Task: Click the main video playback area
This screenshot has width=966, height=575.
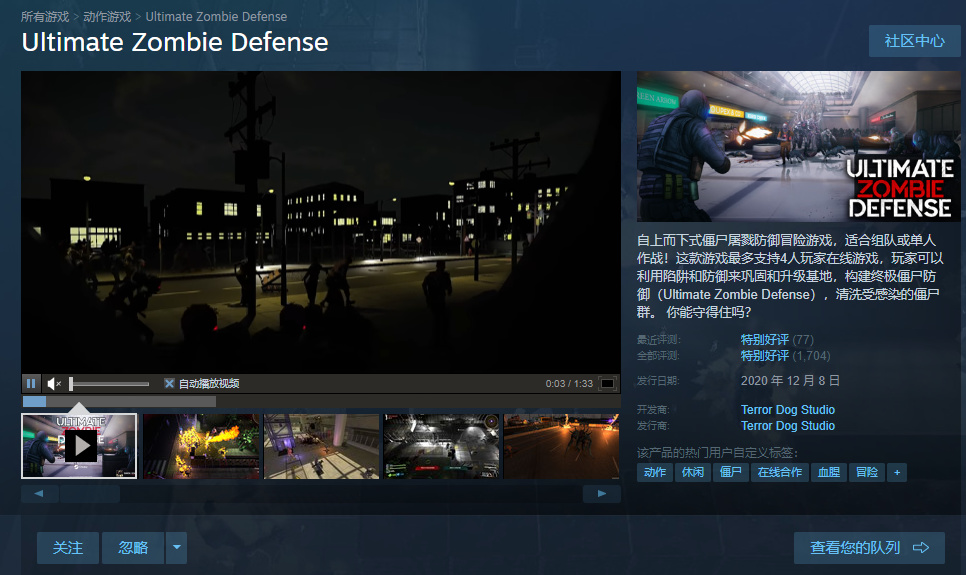Action: (x=321, y=222)
